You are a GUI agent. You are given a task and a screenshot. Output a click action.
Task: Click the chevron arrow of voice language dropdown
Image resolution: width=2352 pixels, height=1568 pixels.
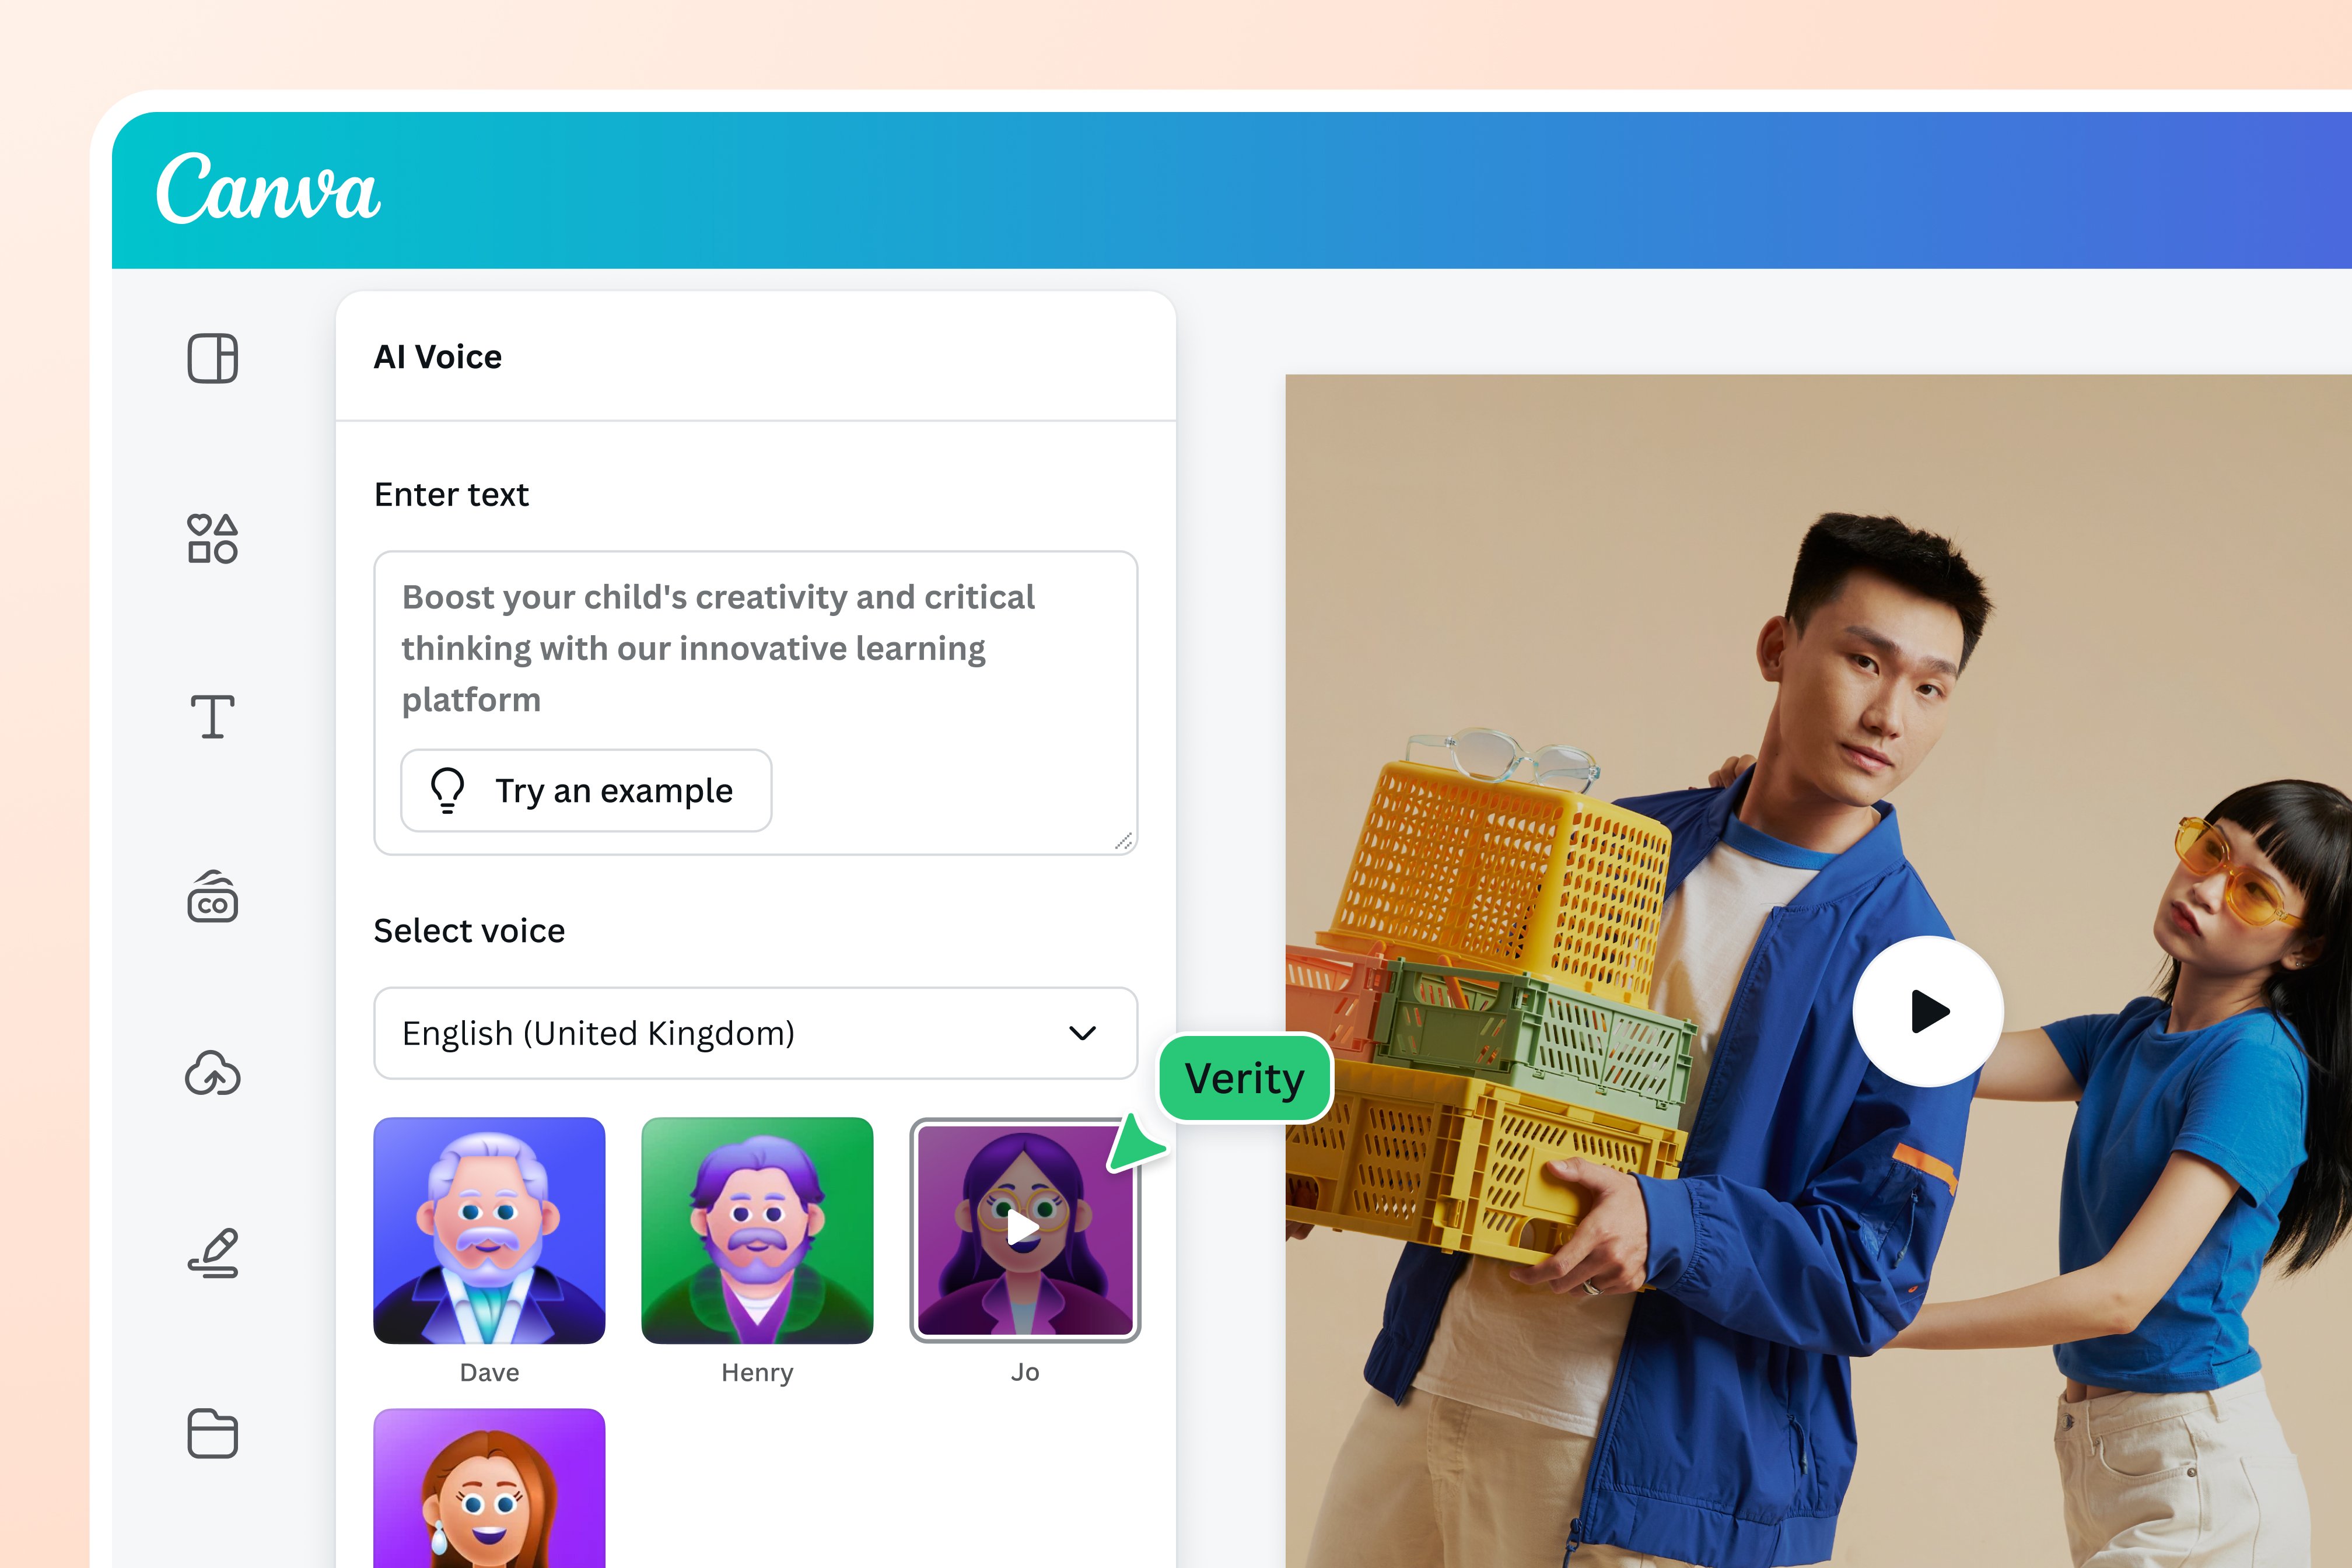pyautogui.click(x=1082, y=1033)
